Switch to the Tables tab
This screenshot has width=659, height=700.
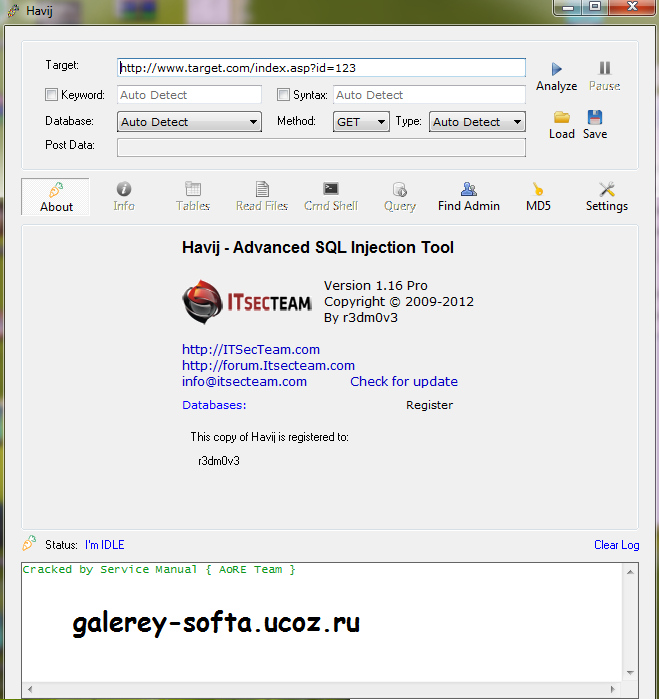[x=193, y=197]
